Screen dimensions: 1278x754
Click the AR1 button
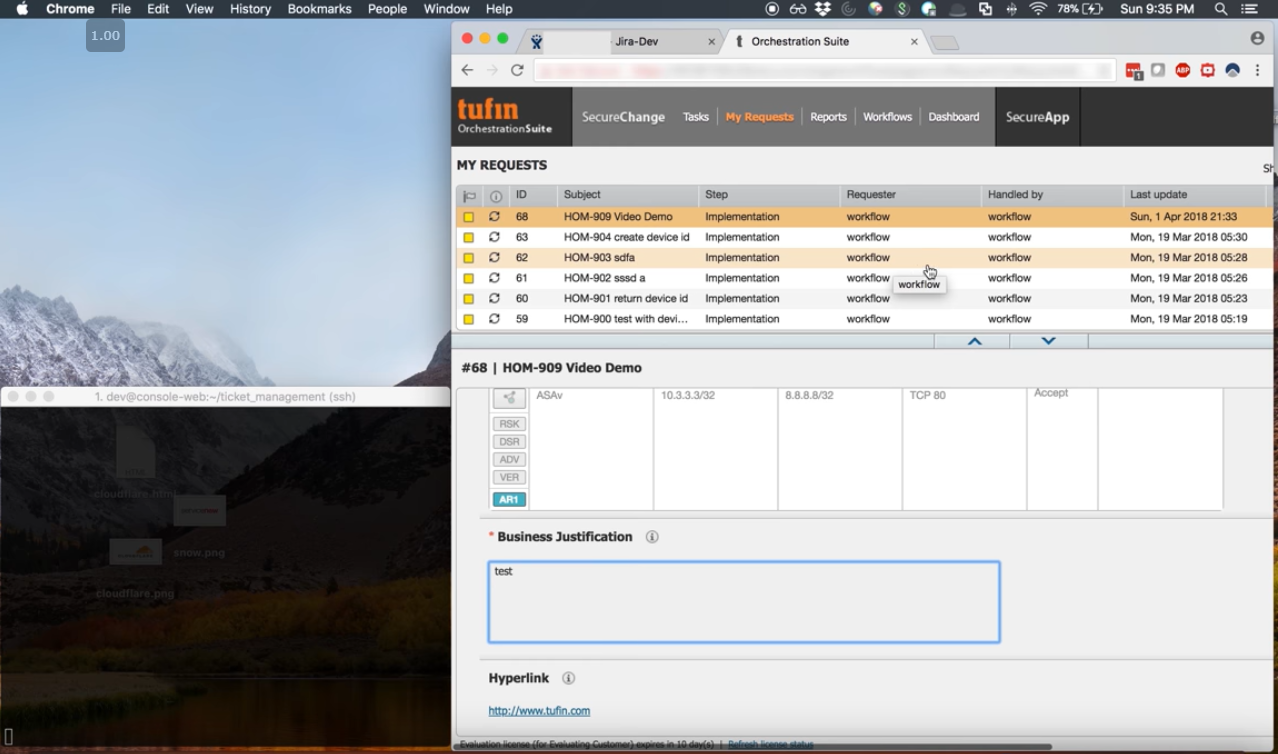pyautogui.click(x=509, y=499)
